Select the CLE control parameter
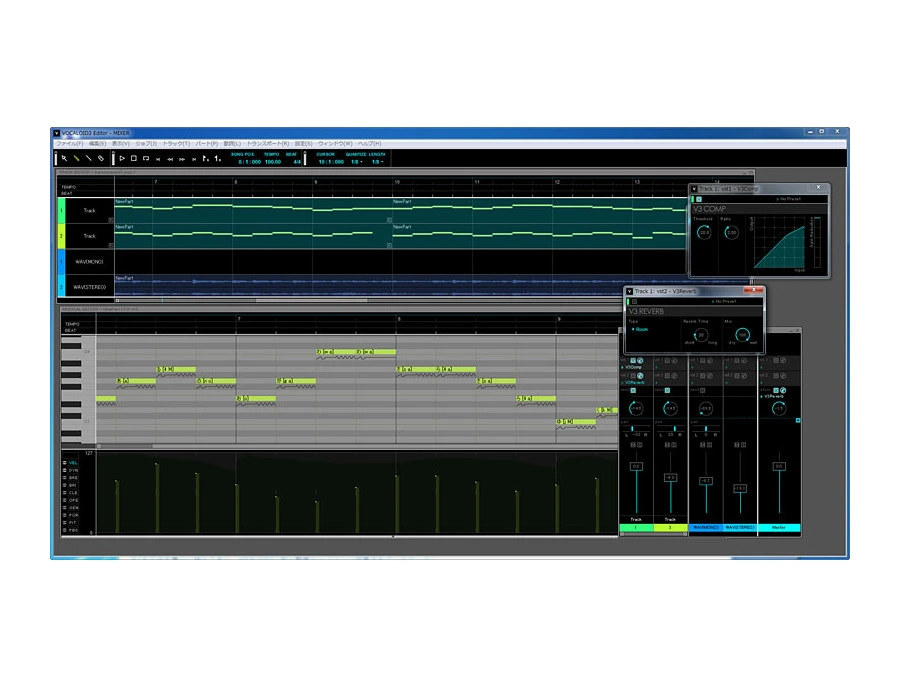This screenshot has height=687, width=900. click(x=73, y=492)
